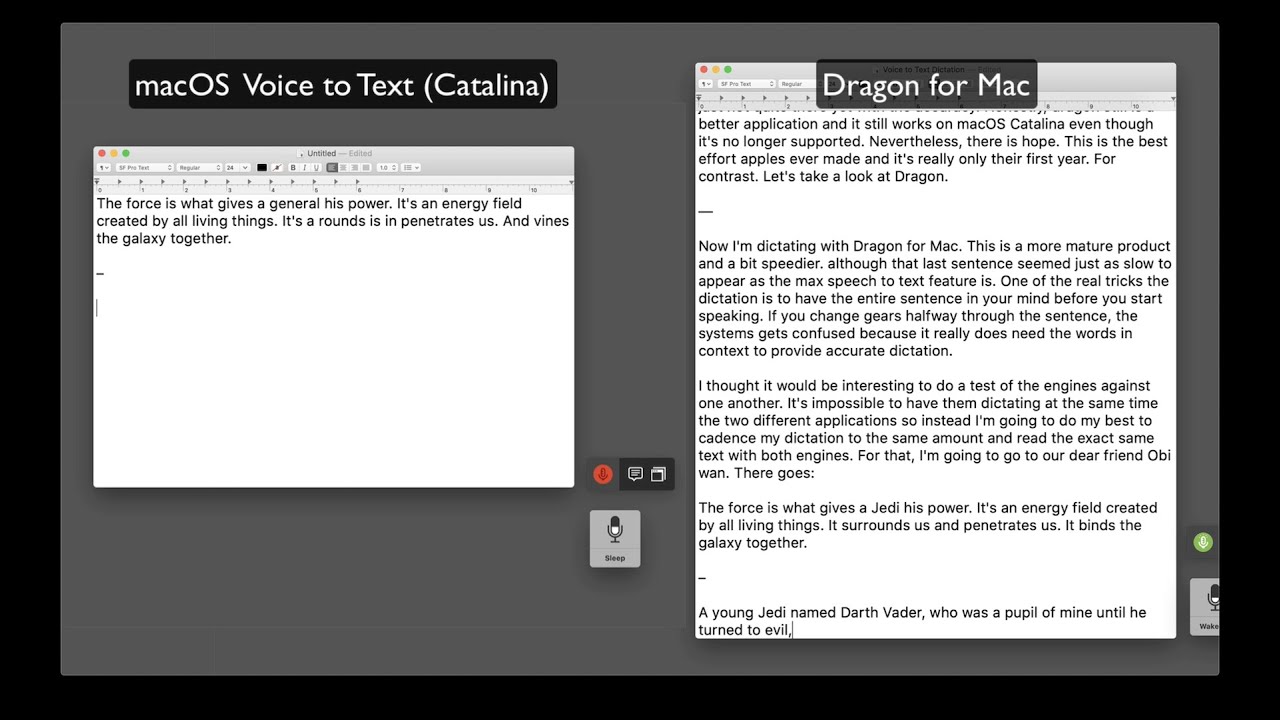Open SF Pro Text font dropdown in Untitled
This screenshot has height=720, width=1280.
click(145, 167)
